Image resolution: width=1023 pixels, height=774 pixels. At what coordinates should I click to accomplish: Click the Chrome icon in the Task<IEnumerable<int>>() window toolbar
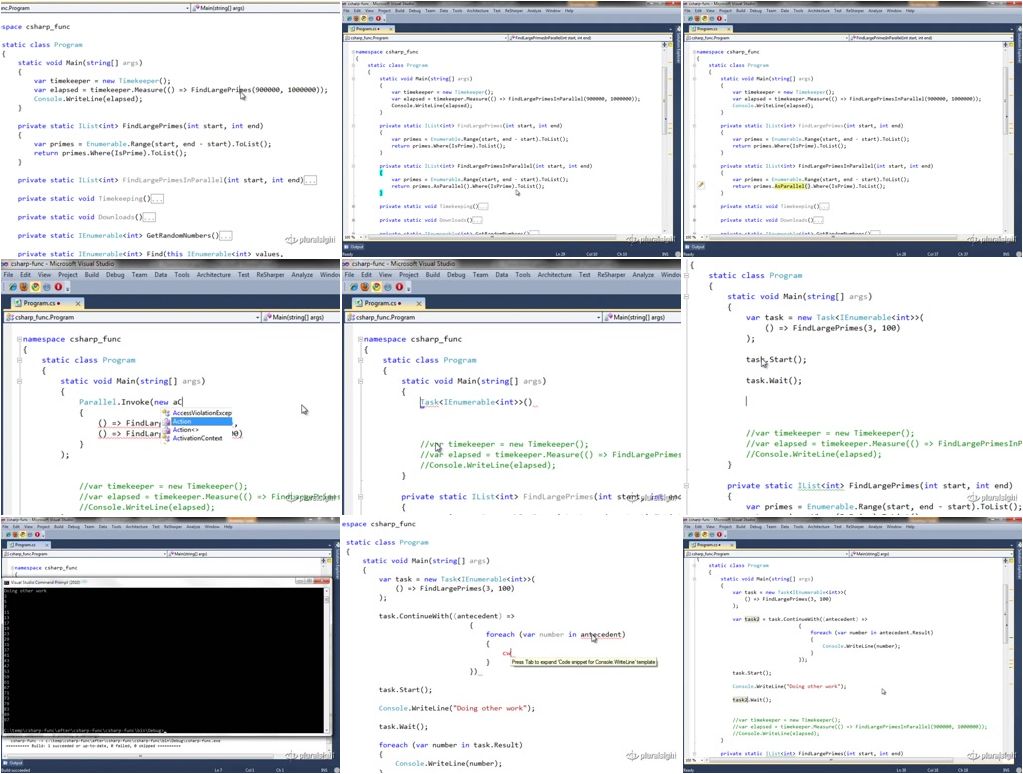[x=374, y=287]
